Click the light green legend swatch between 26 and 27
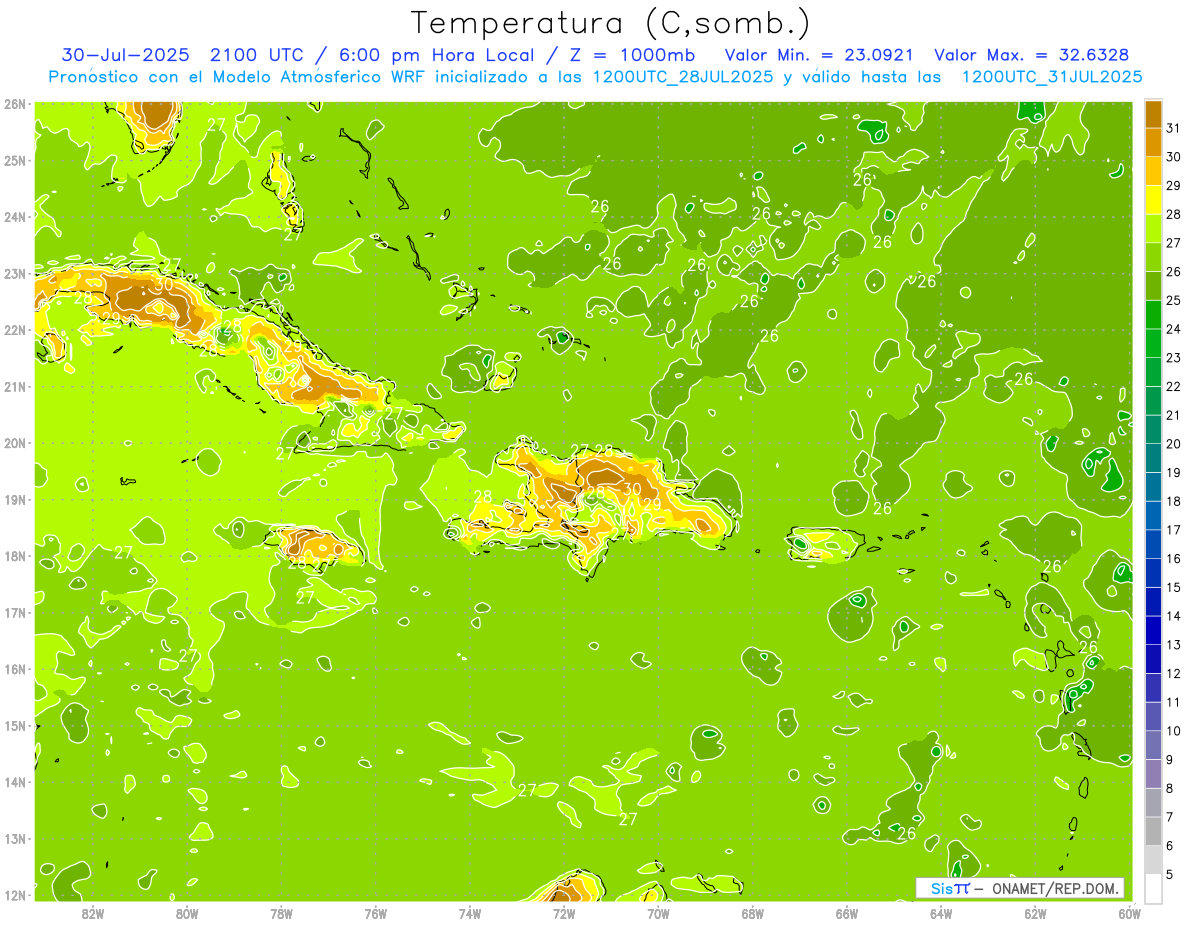This screenshot has width=1200, height=927. pyautogui.click(x=1153, y=257)
